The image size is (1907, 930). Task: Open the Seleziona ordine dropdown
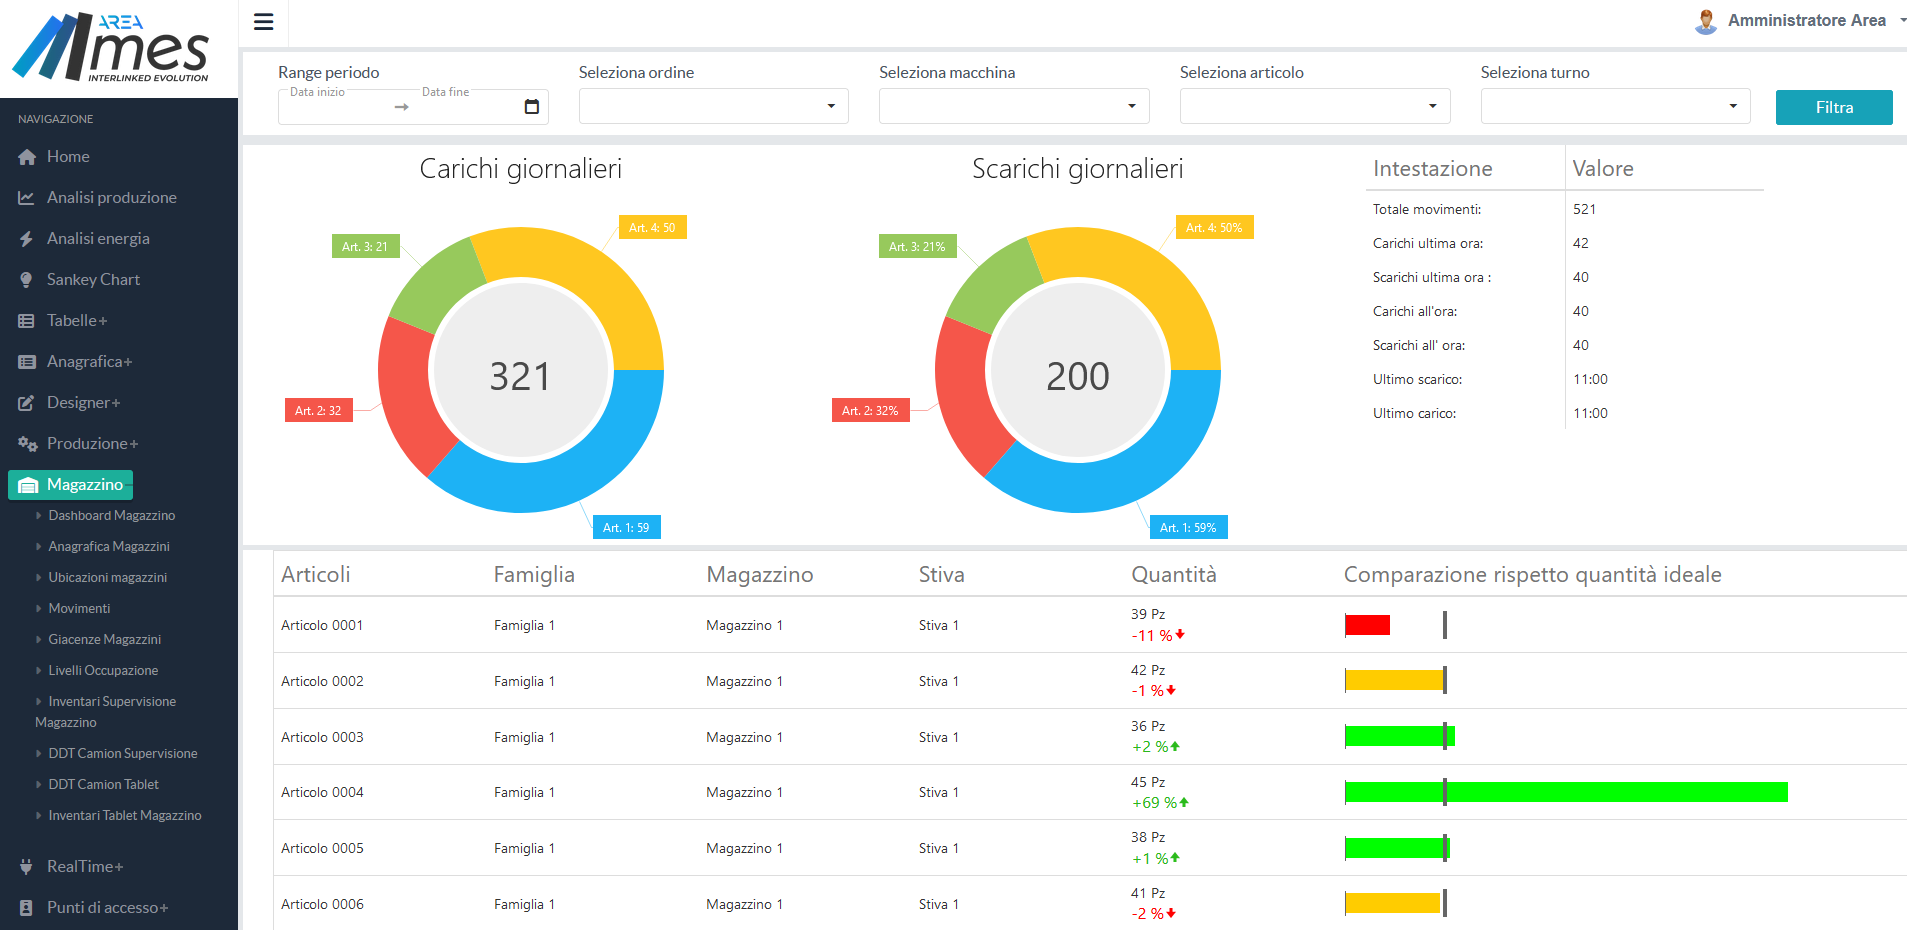pos(714,106)
